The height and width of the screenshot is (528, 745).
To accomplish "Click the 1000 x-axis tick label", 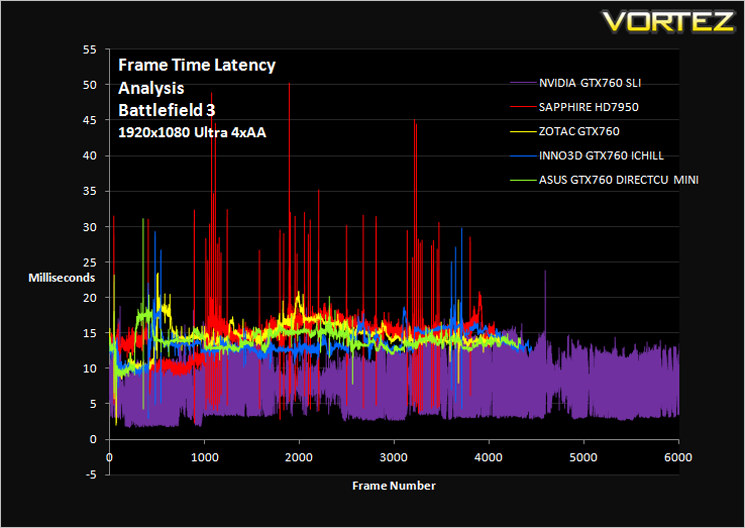I will [x=204, y=458].
